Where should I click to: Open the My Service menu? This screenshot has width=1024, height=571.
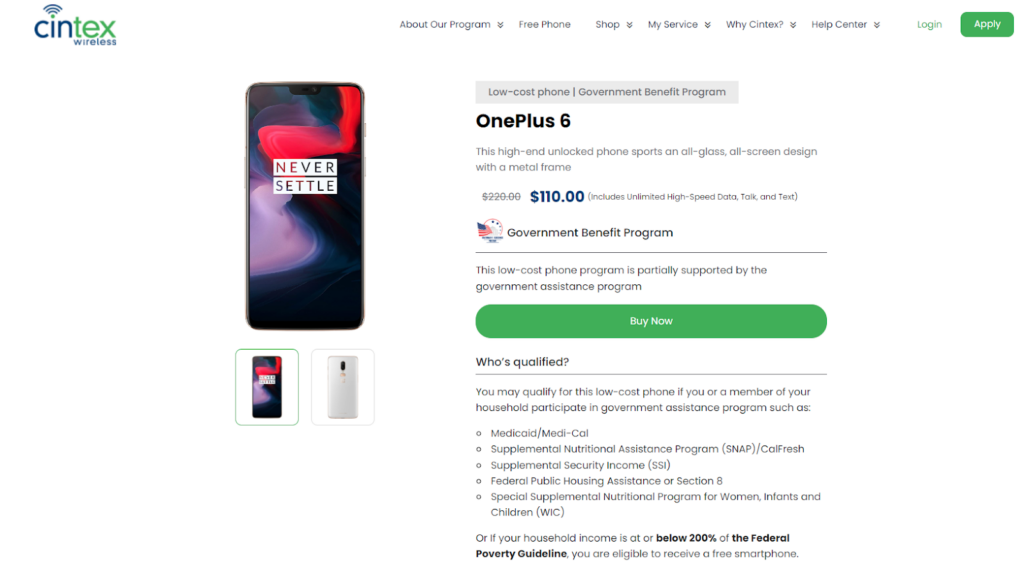673,24
